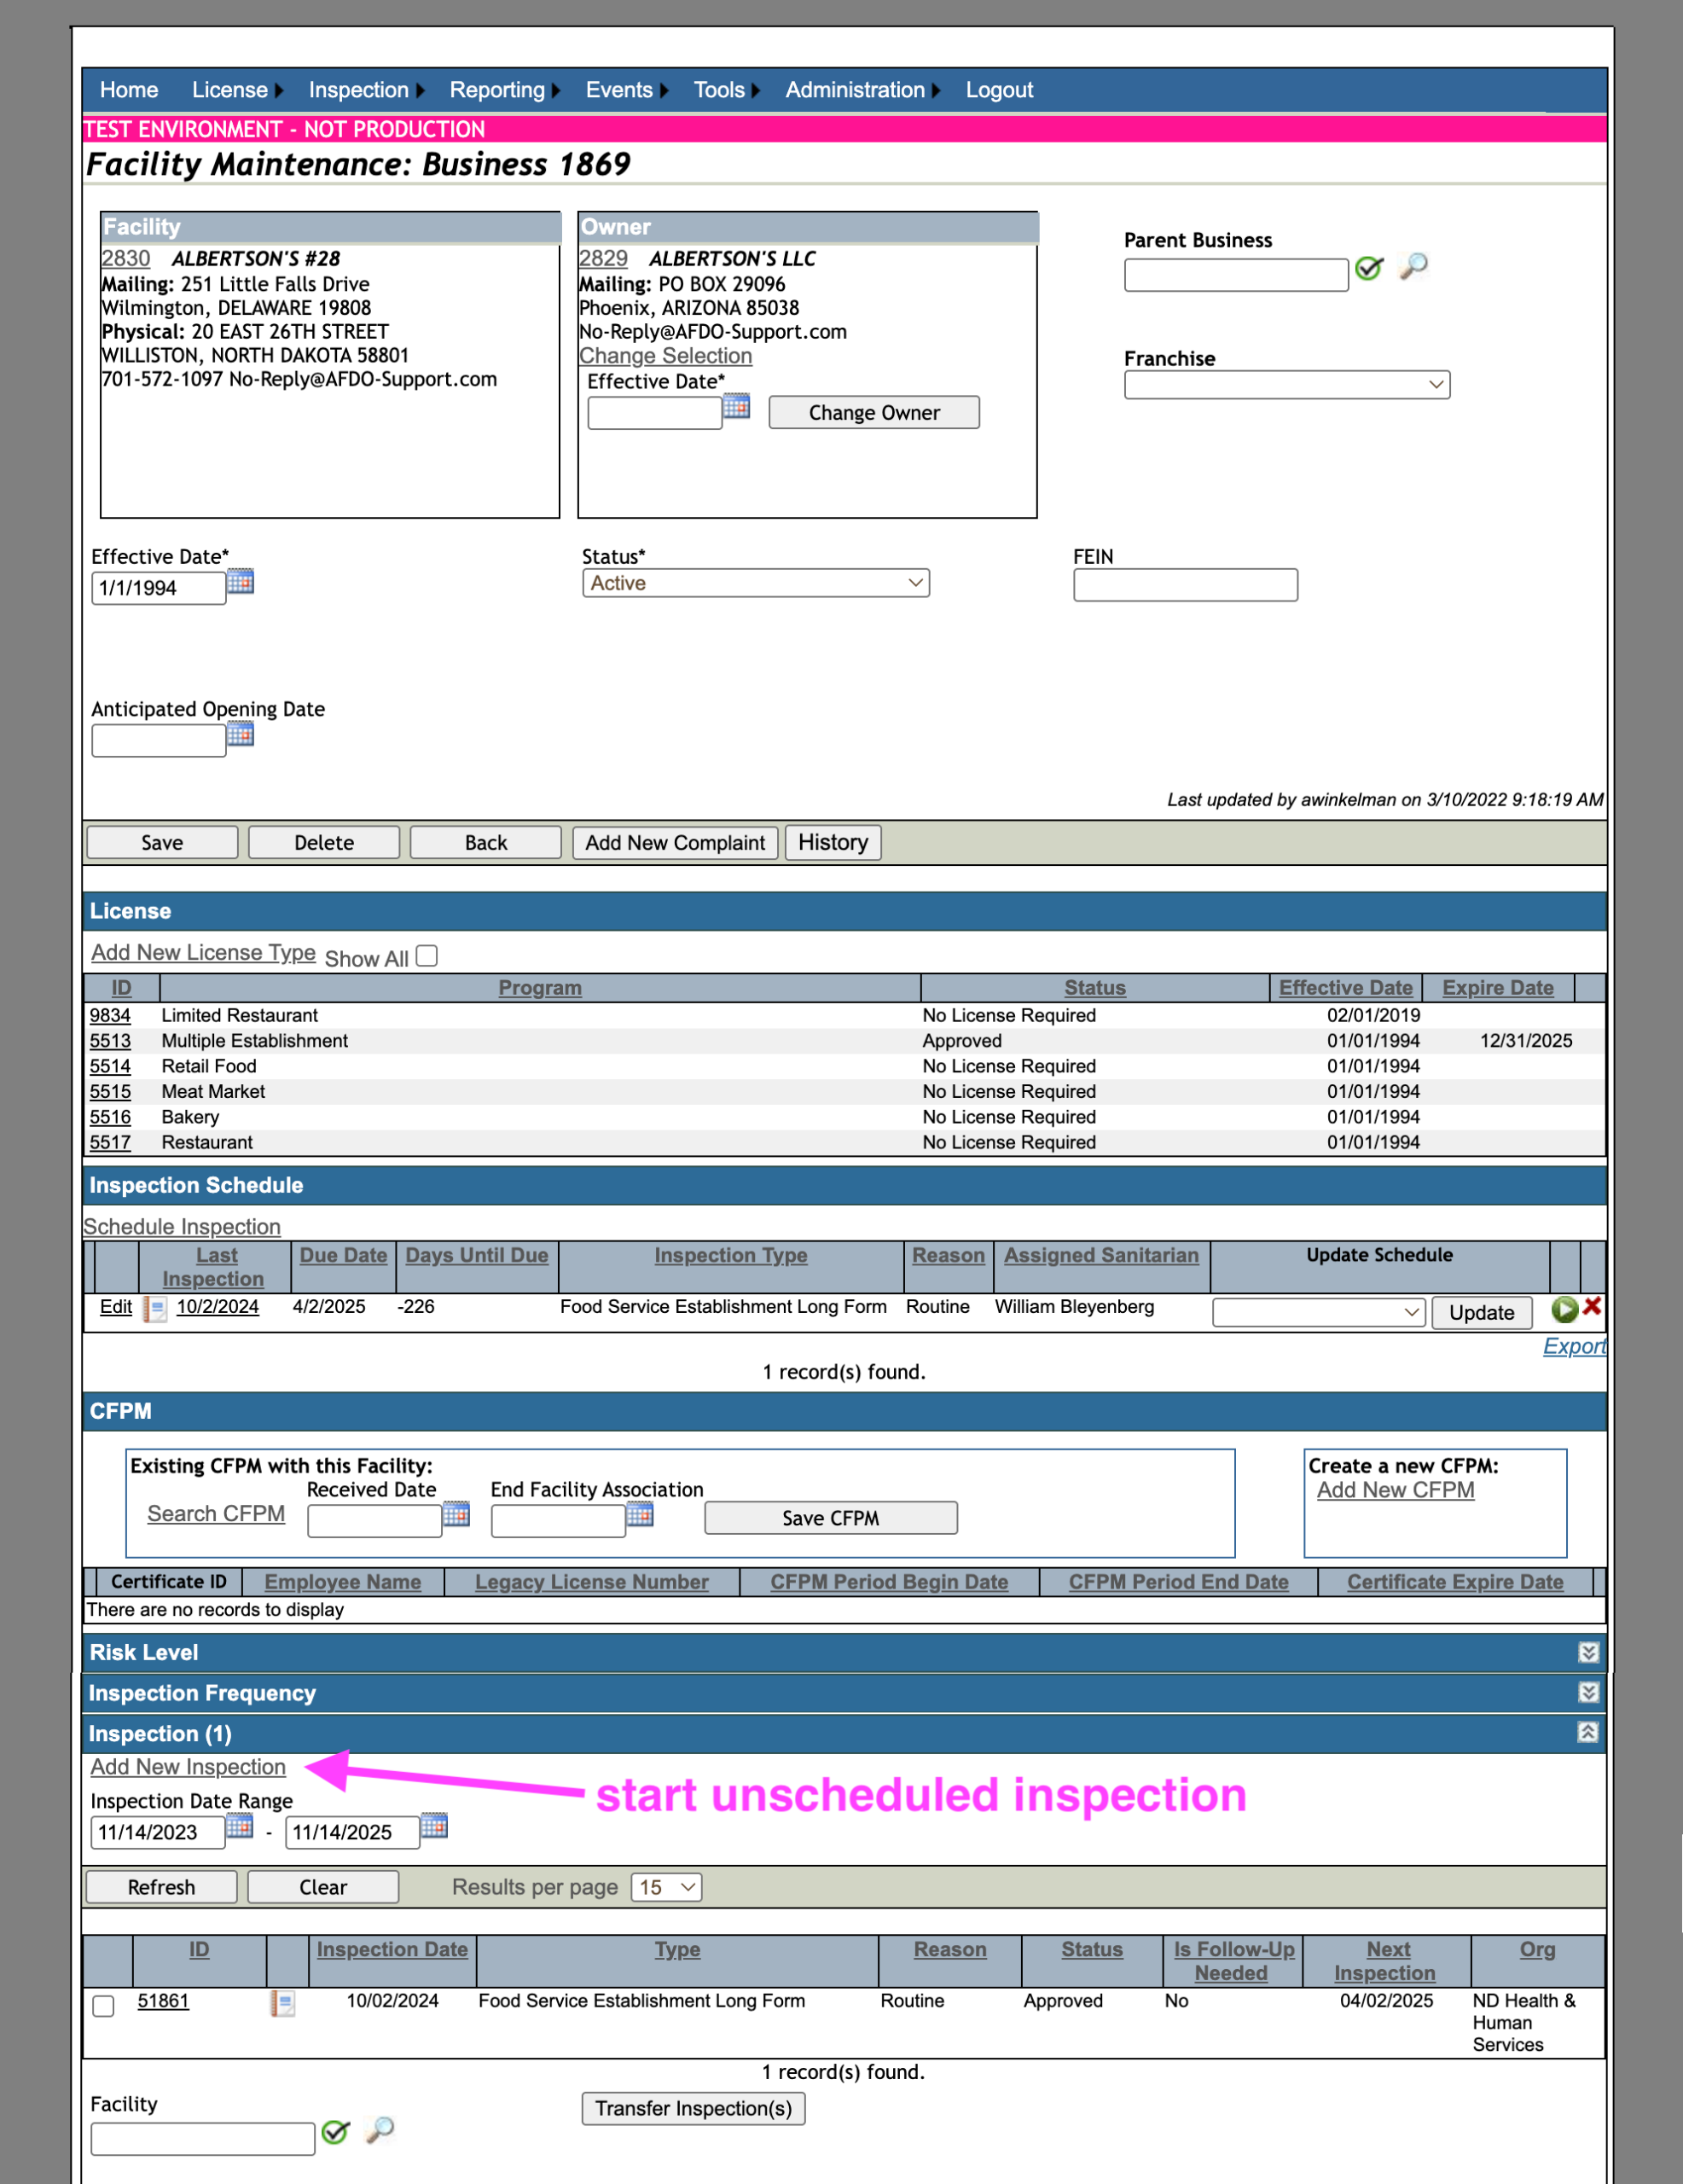The image size is (1683, 2184).
Task: Open the Reporting menu
Action: [x=504, y=90]
